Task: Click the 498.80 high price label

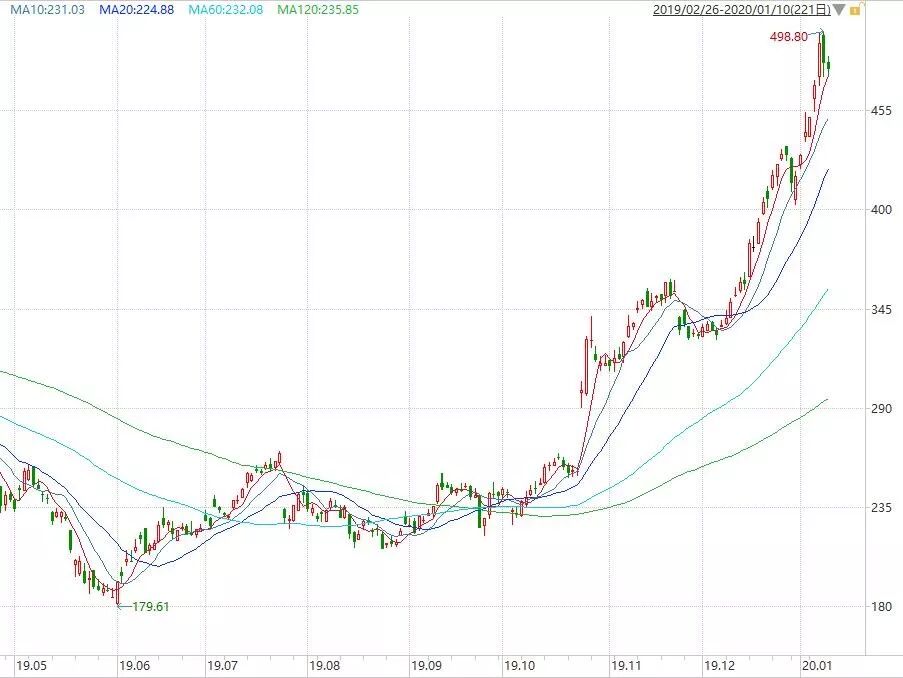Action: point(788,37)
